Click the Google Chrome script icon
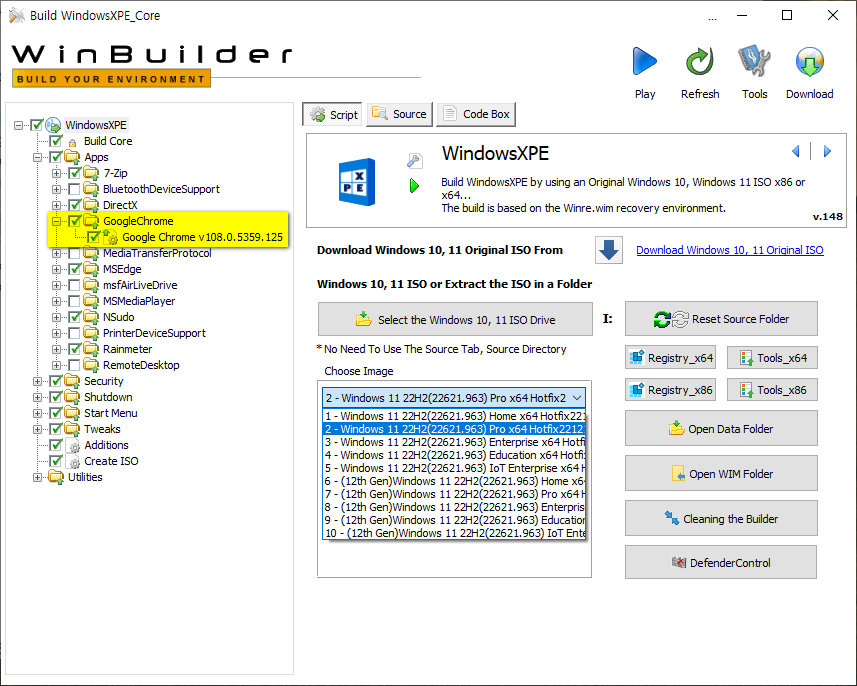857x686 pixels. tap(111, 237)
